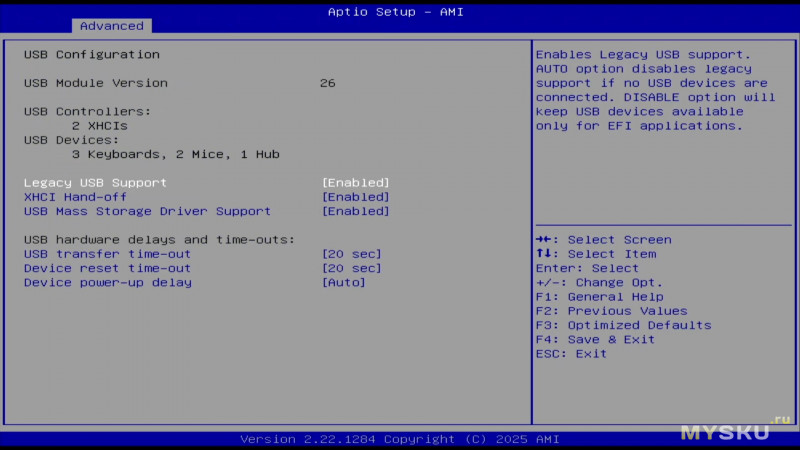Select USB Mass Storage Driver Support
Screen dimensions: 800x450
[147, 211]
